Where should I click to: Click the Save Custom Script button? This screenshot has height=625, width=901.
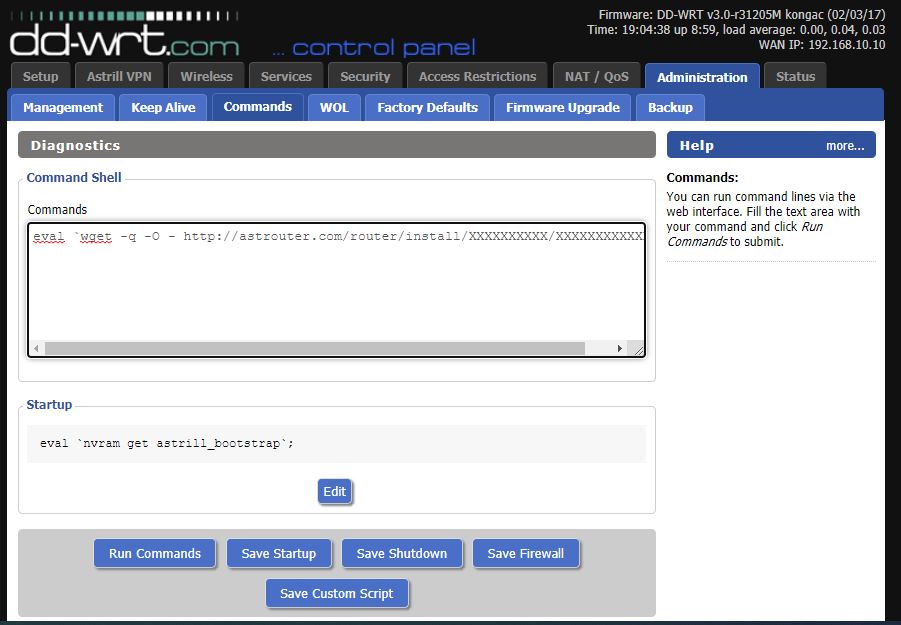pyautogui.click(x=337, y=593)
